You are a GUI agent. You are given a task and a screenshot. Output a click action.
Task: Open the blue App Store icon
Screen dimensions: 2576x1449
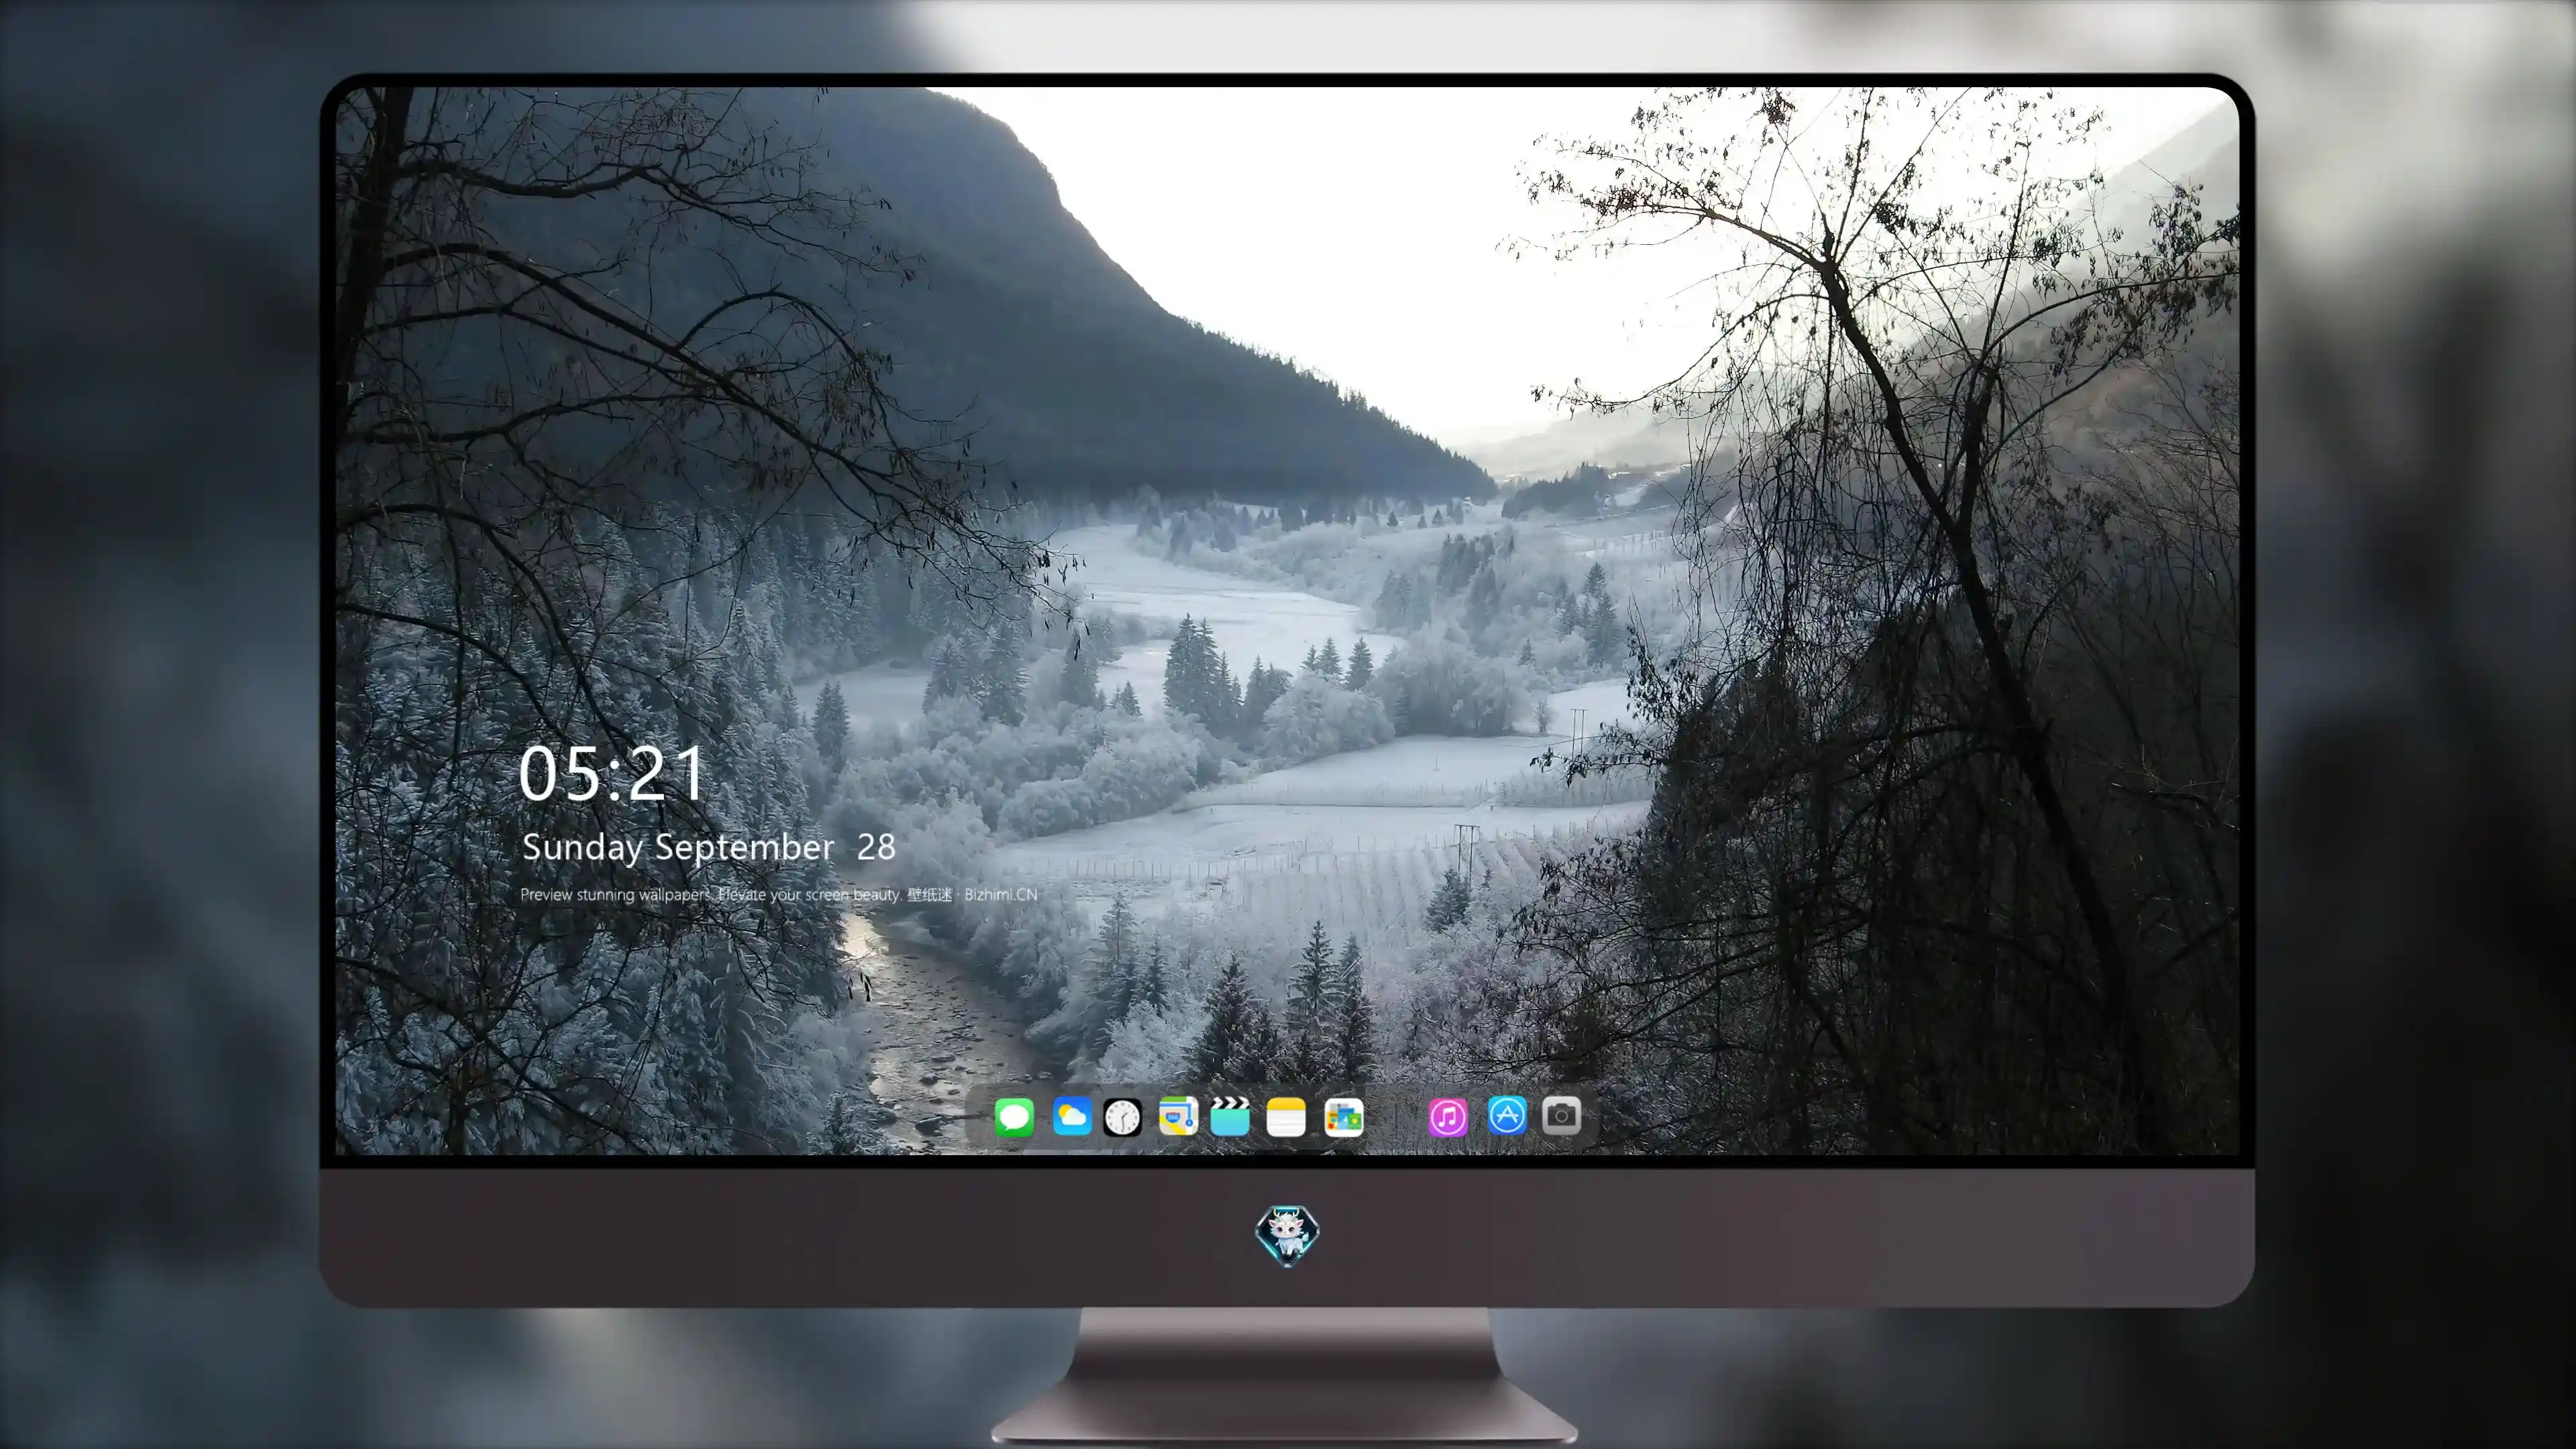(x=1507, y=1115)
